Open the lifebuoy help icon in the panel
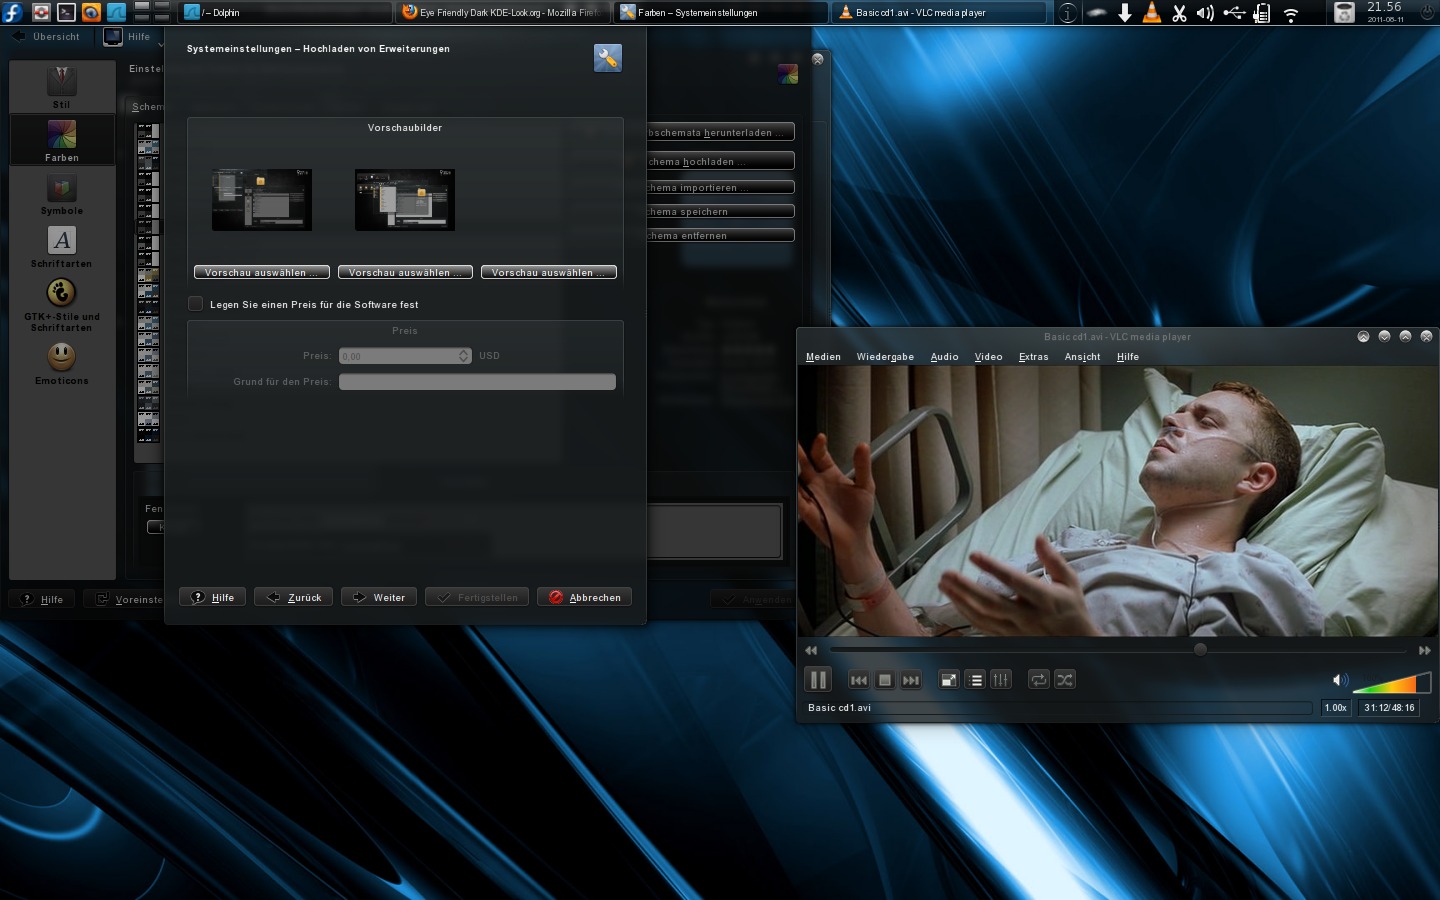Viewport: 1440px width, 900px height. (41, 12)
